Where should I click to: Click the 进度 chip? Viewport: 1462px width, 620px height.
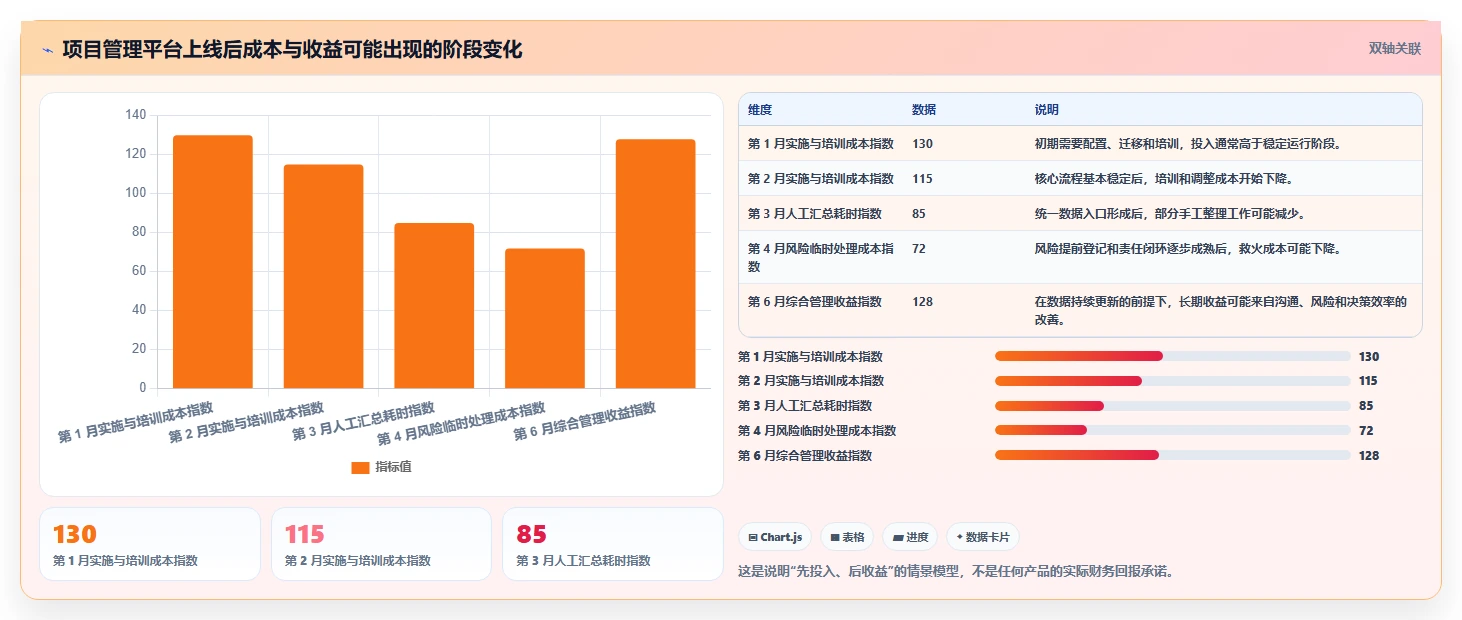pos(910,537)
